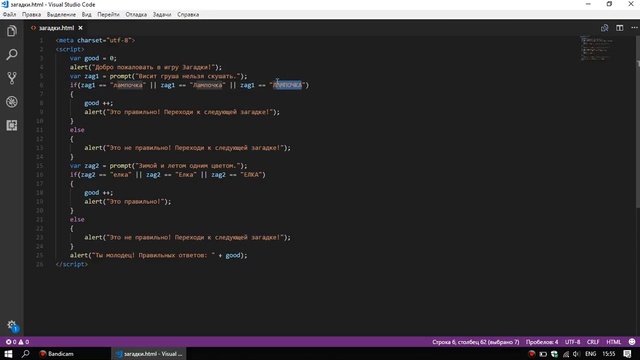
Task: Open Source Control view
Action: pyautogui.click(x=12, y=78)
